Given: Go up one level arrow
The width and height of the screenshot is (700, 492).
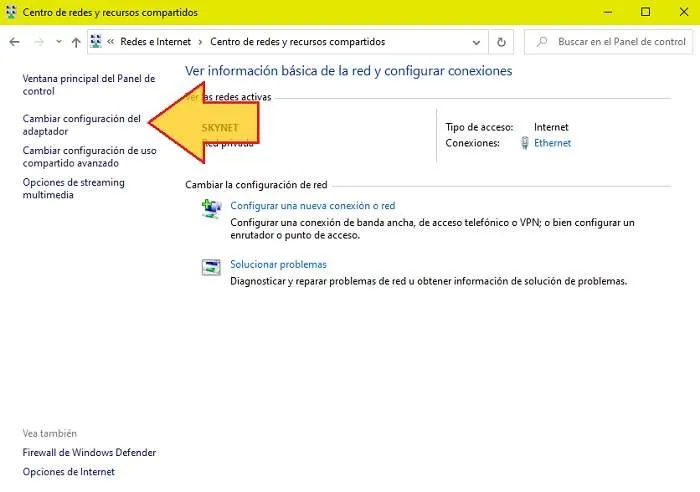Looking at the screenshot, I should (76, 42).
